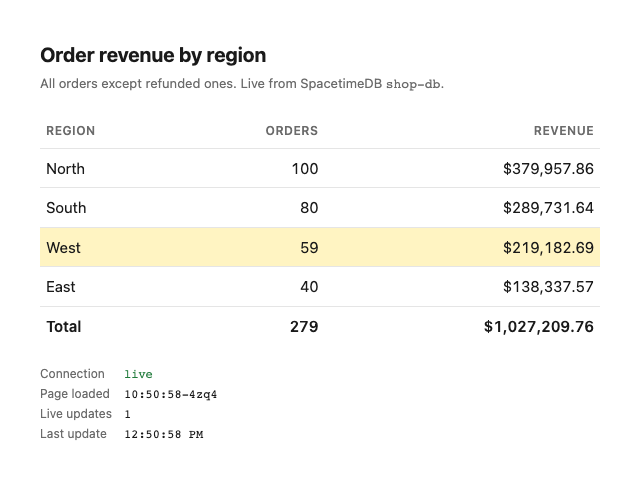Select the East region cell
The width and height of the screenshot is (640, 480).
point(61,287)
